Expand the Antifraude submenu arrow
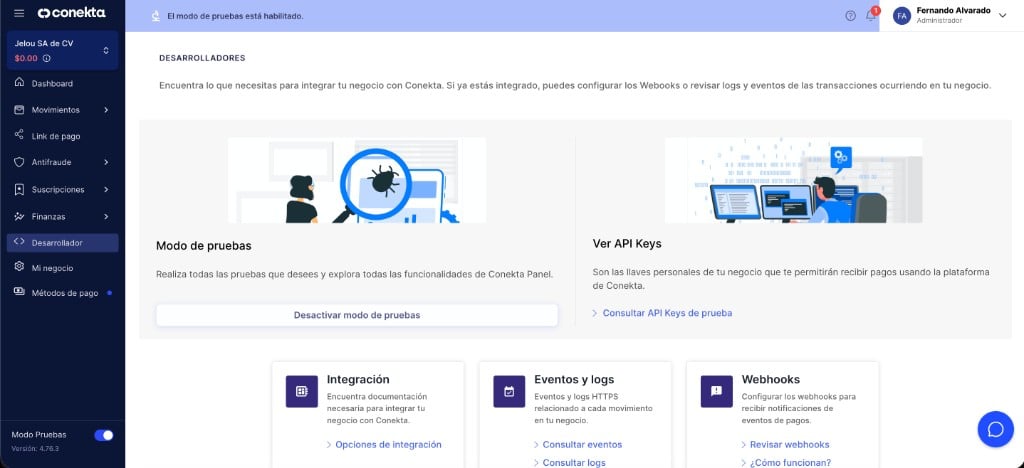The image size is (1024, 468). click(x=106, y=162)
